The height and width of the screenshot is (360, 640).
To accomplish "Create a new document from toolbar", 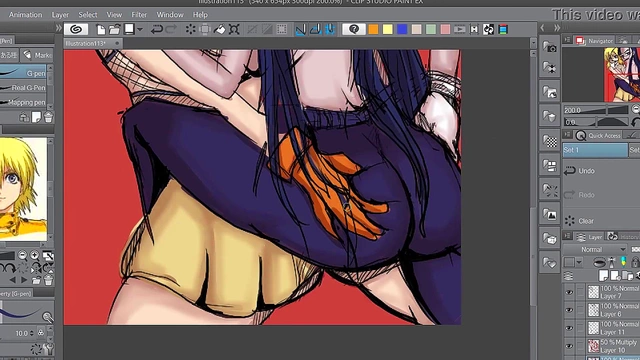I will (100, 29).
